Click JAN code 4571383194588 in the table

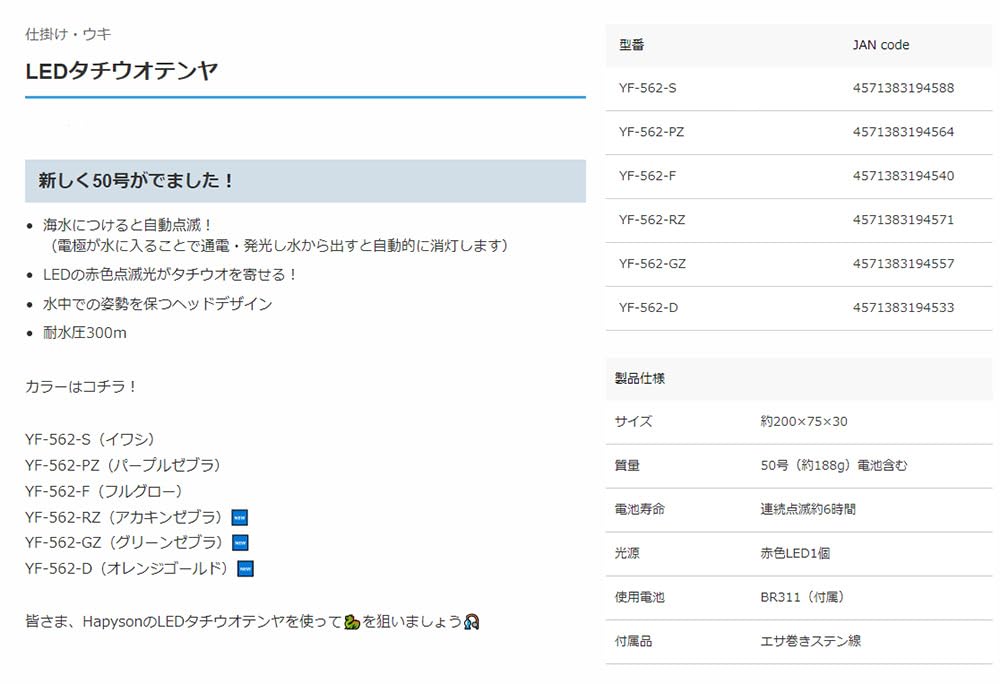coord(903,88)
